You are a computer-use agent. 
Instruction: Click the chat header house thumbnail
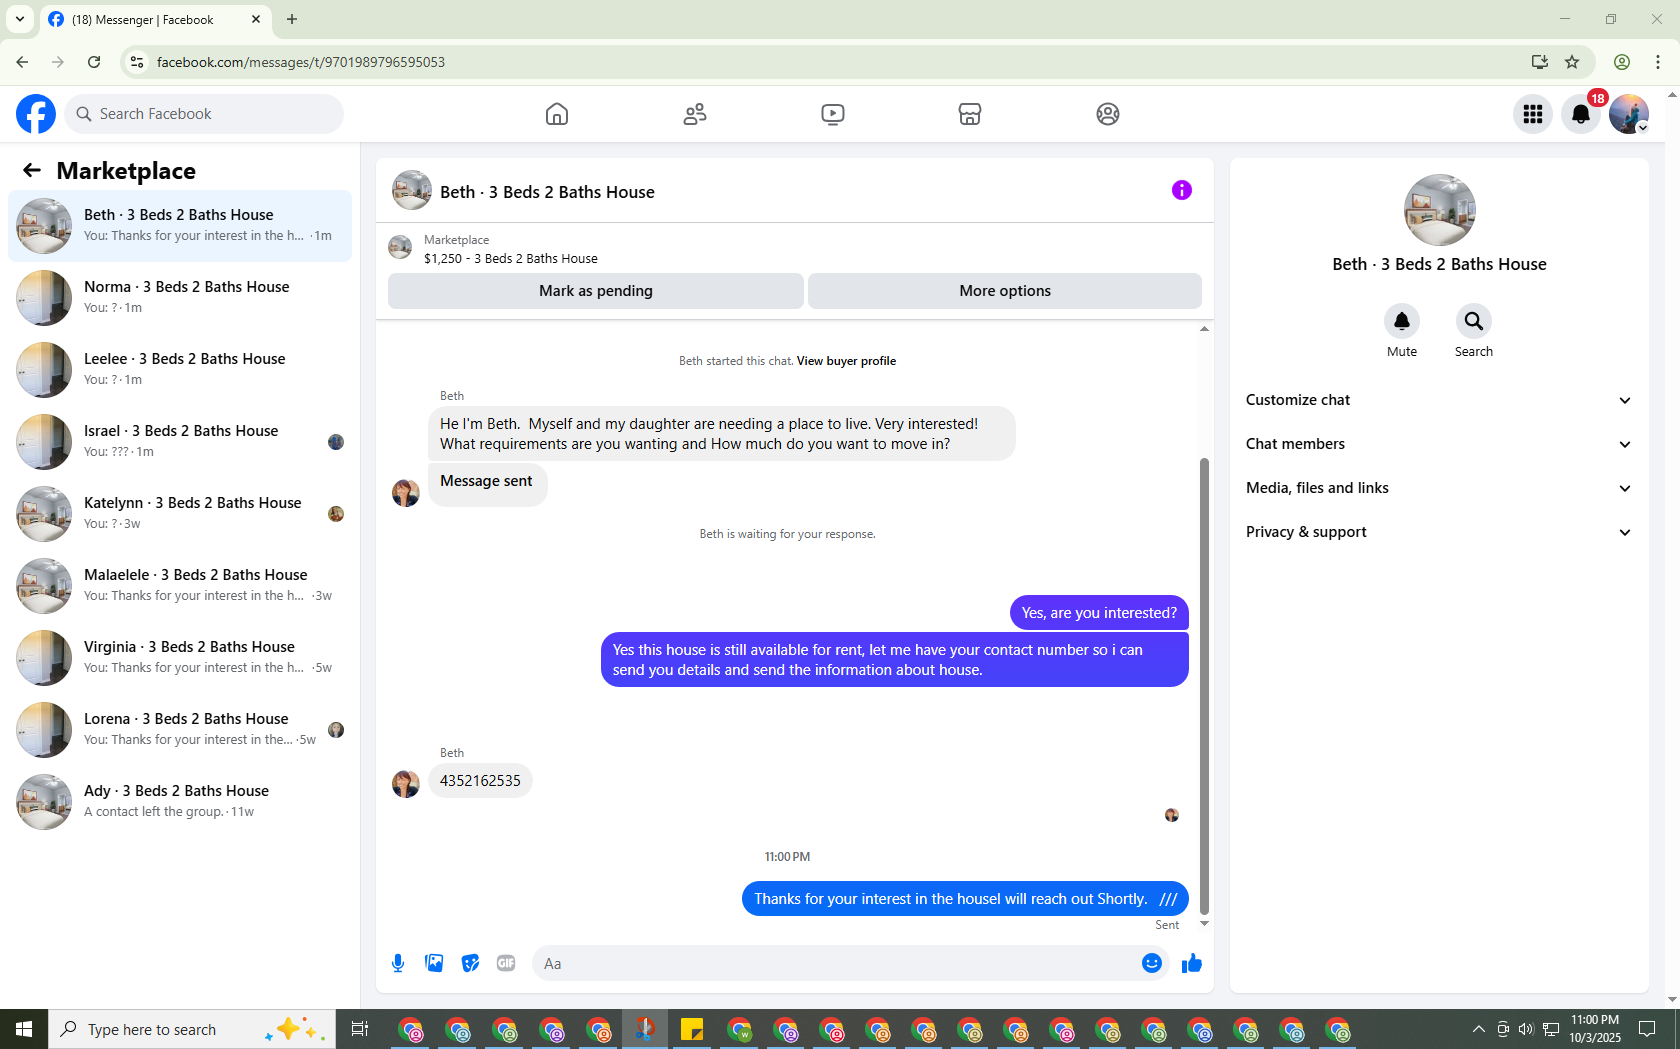412,190
